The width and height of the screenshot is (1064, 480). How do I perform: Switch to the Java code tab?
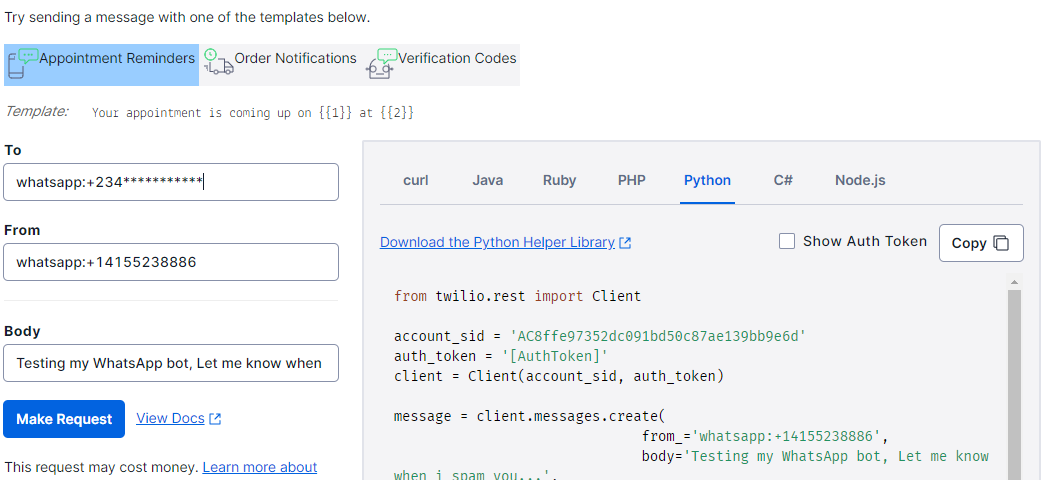[488, 181]
